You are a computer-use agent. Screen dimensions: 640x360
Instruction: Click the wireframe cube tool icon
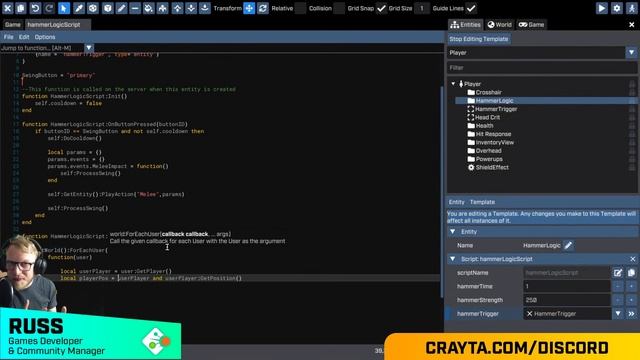tap(93, 8)
